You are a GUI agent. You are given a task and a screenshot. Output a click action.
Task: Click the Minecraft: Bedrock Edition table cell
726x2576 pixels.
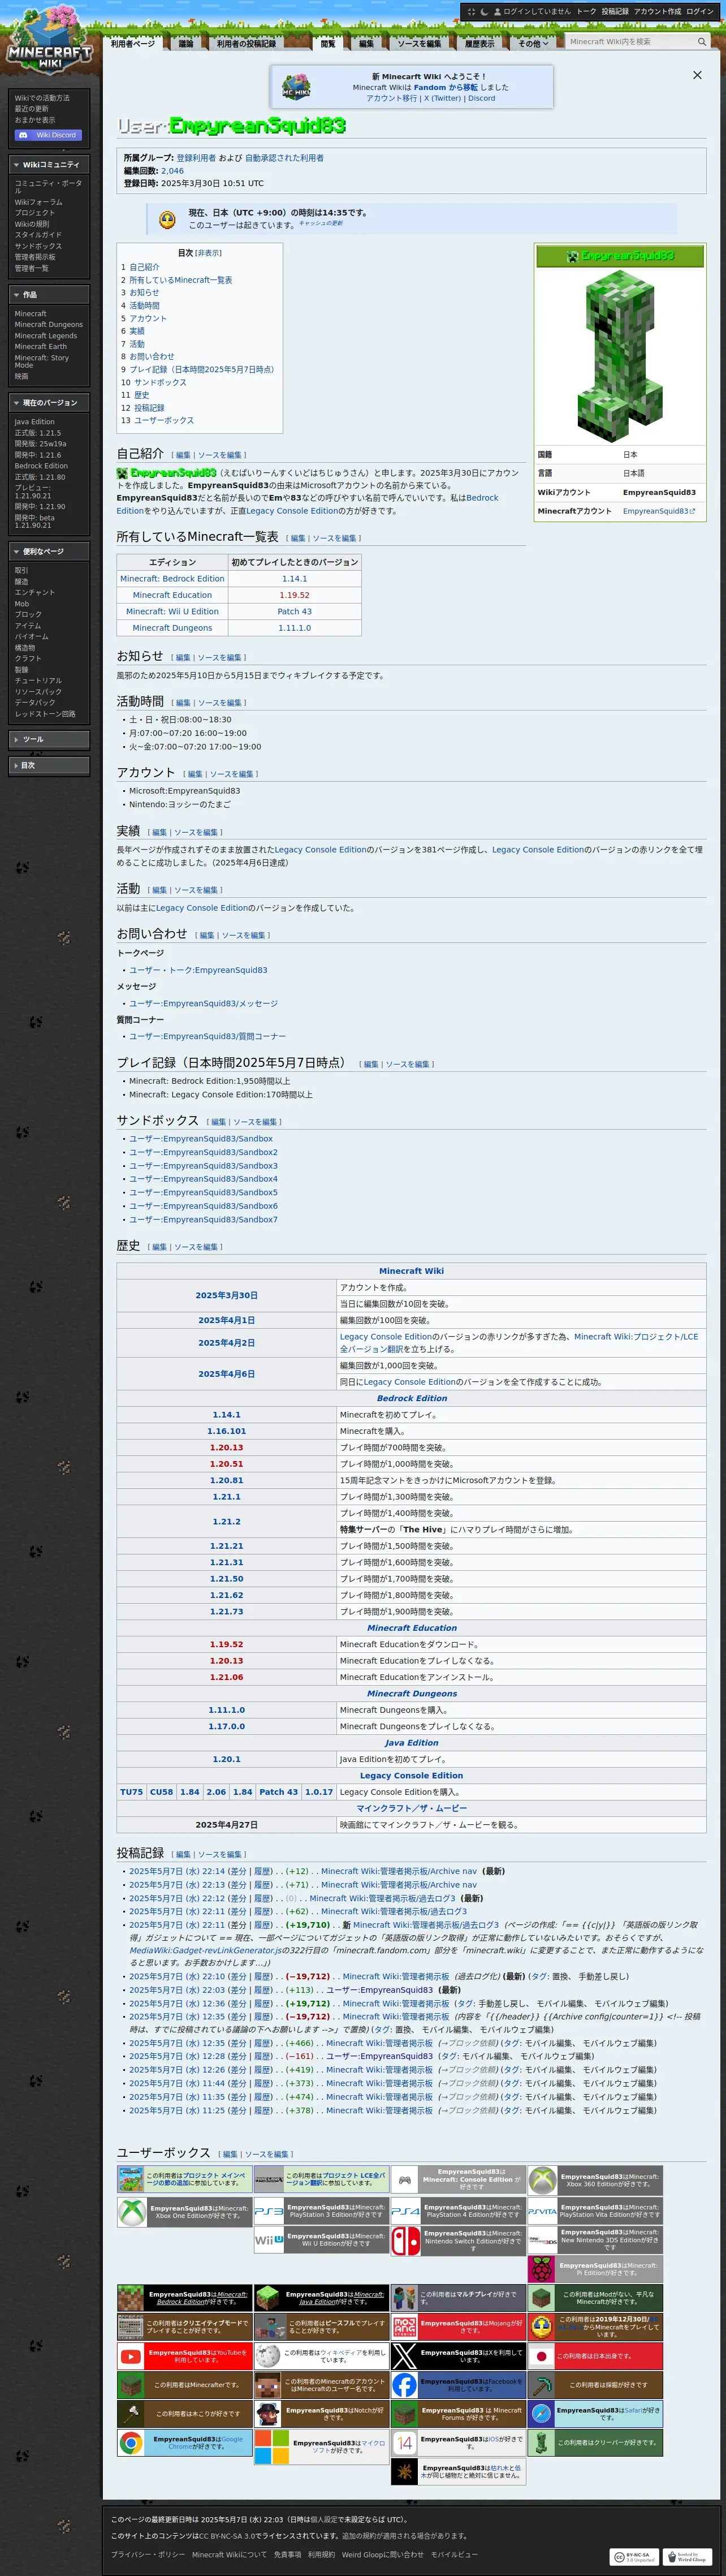[x=172, y=578]
